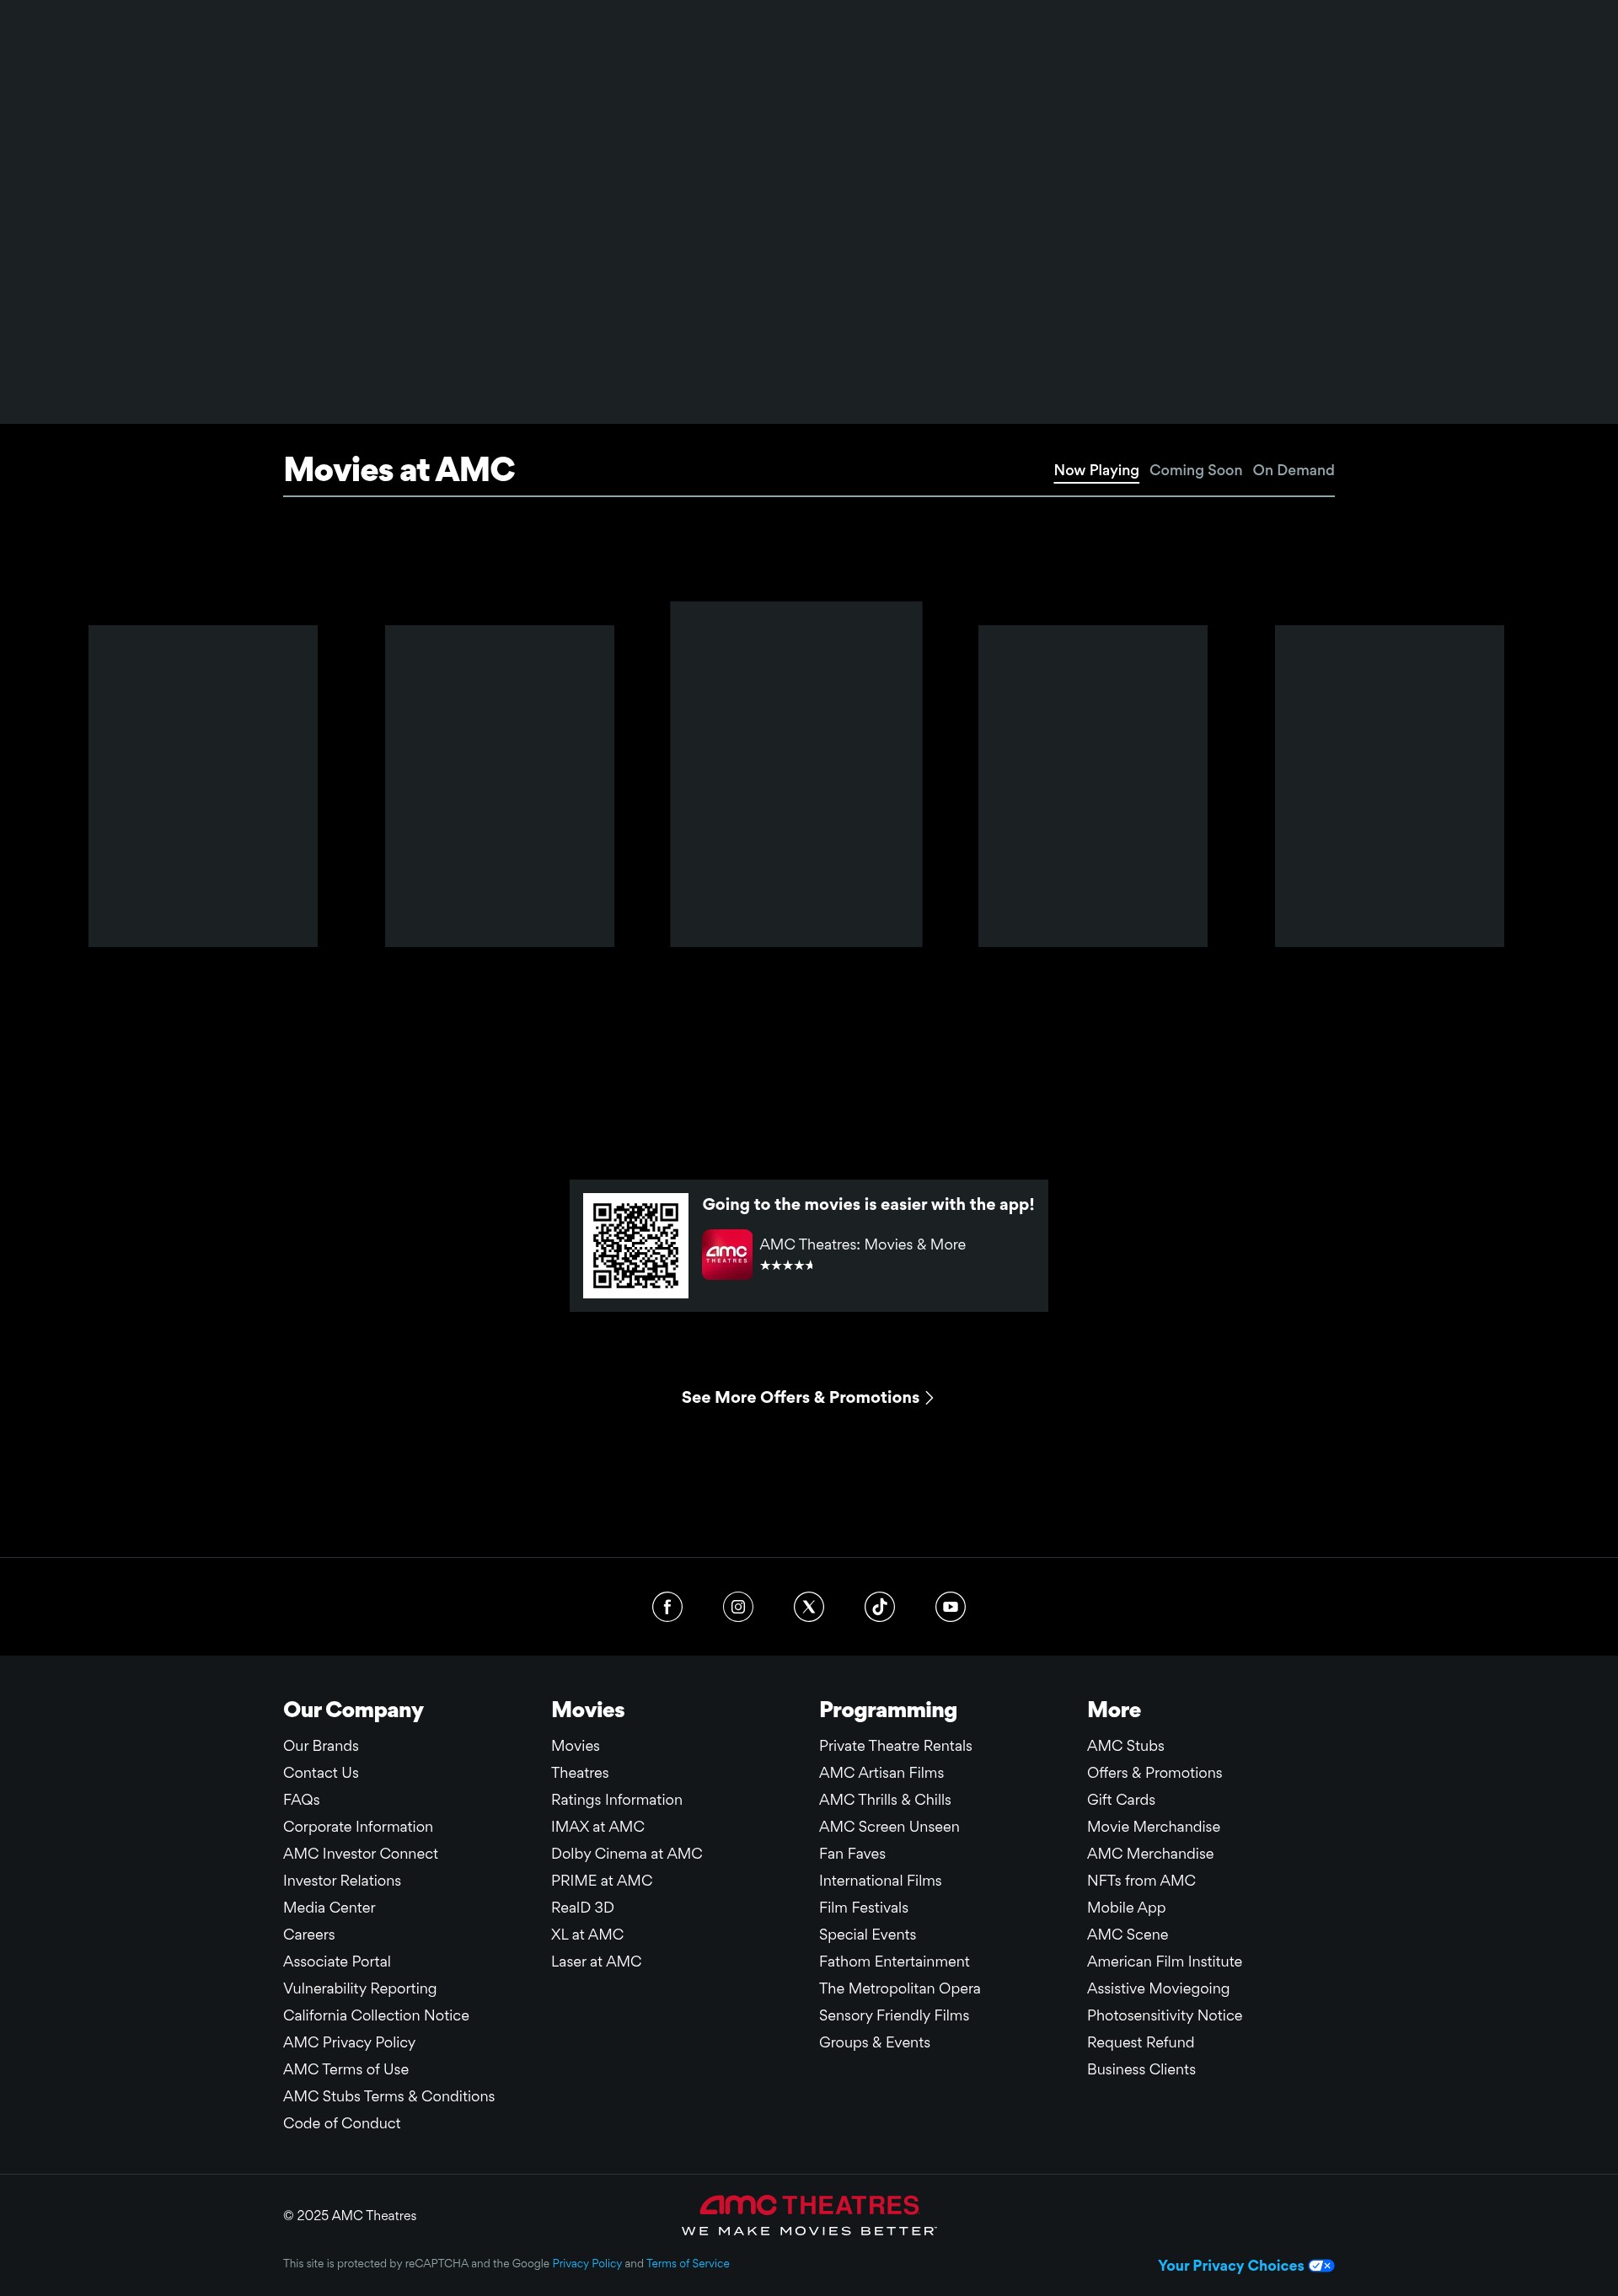This screenshot has height=2296, width=1618.
Task: Open AMC Thrills & Chills link
Action: point(885,1799)
